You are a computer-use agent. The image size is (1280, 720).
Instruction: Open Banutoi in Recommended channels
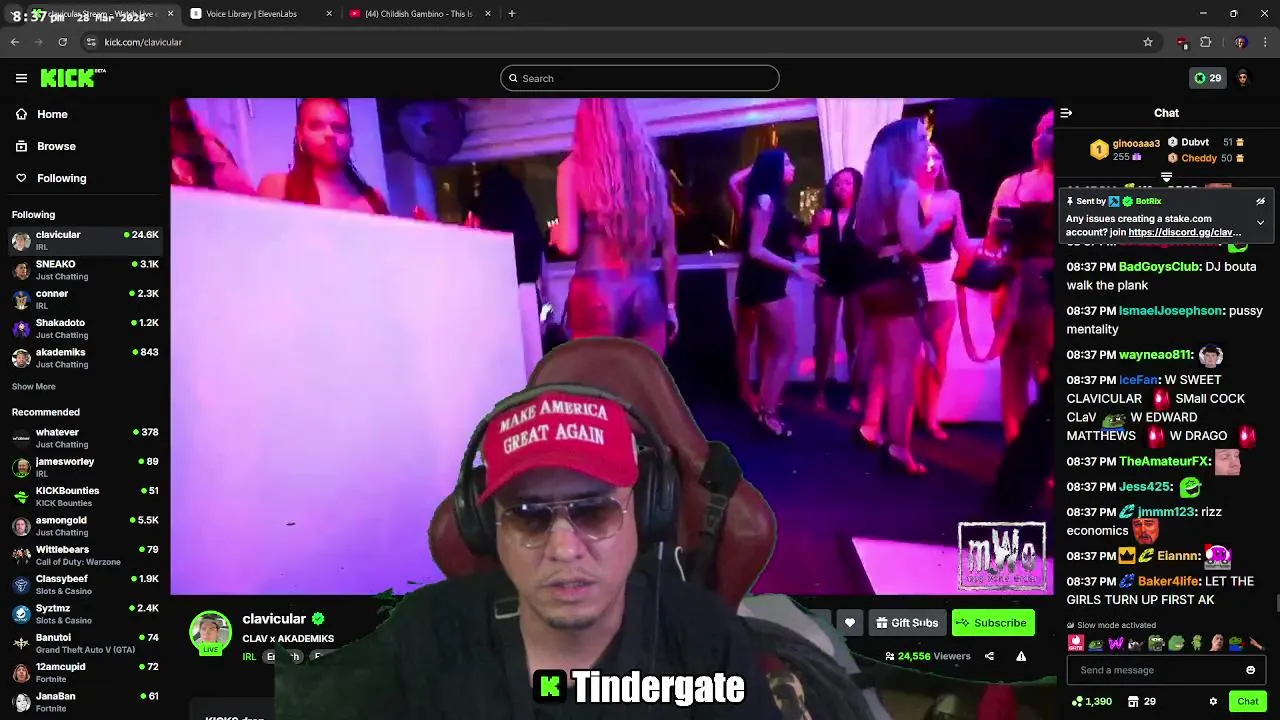pyautogui.click(x=85, y=643)
